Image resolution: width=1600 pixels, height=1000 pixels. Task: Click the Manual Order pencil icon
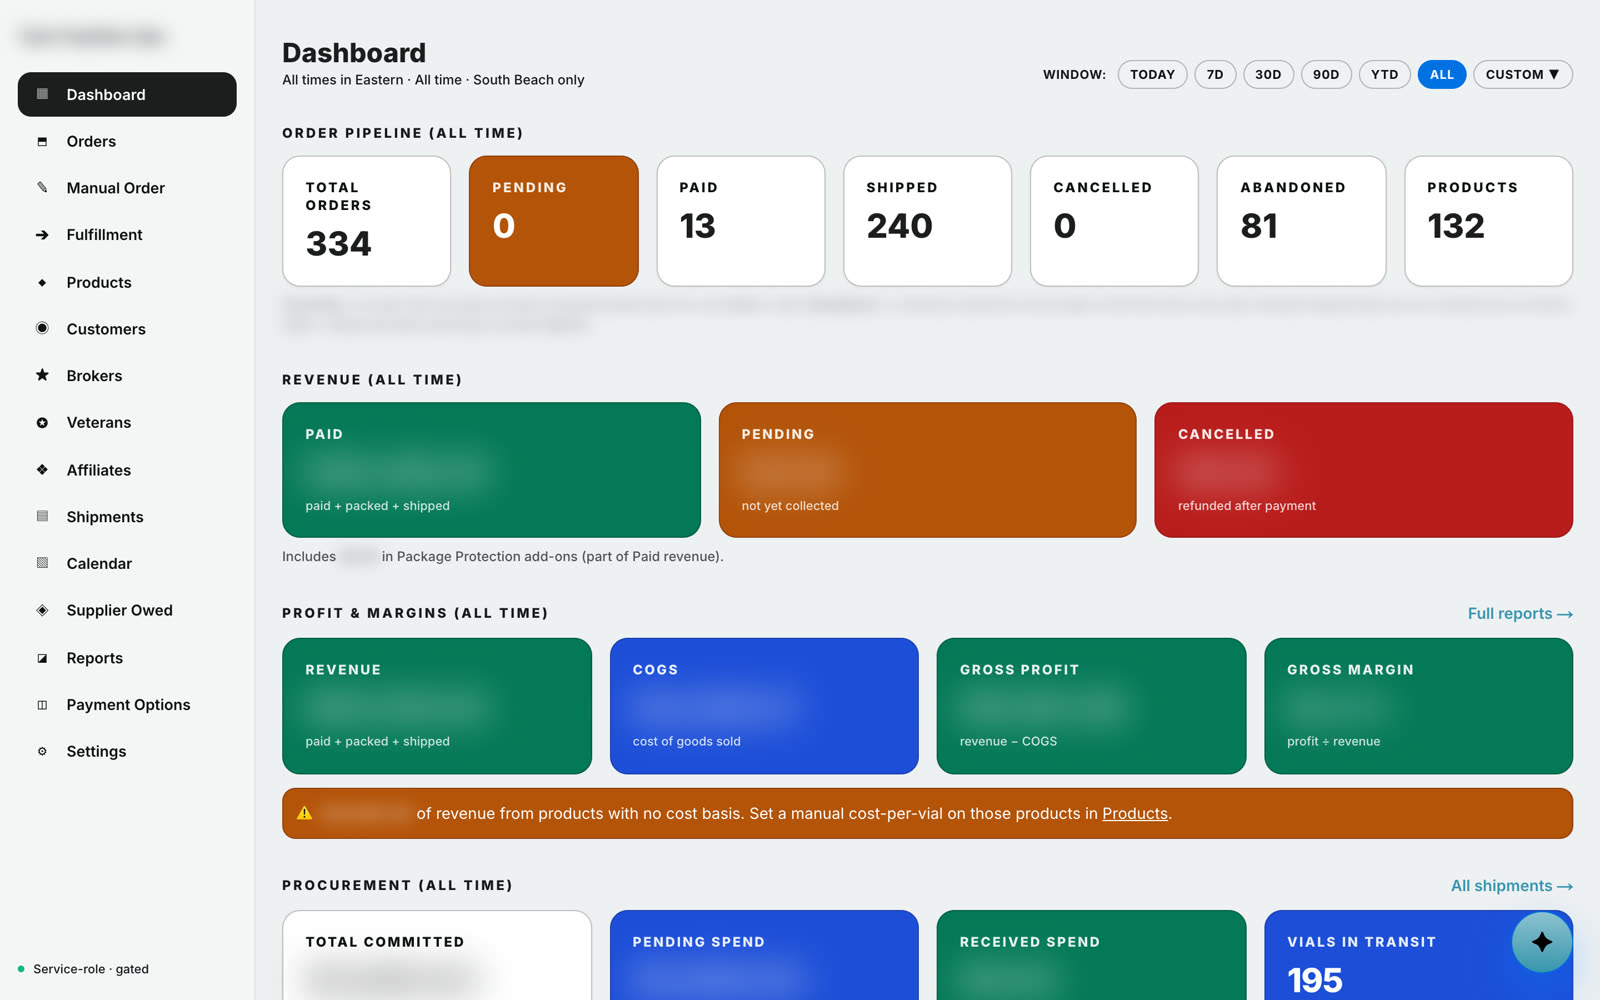42,187
